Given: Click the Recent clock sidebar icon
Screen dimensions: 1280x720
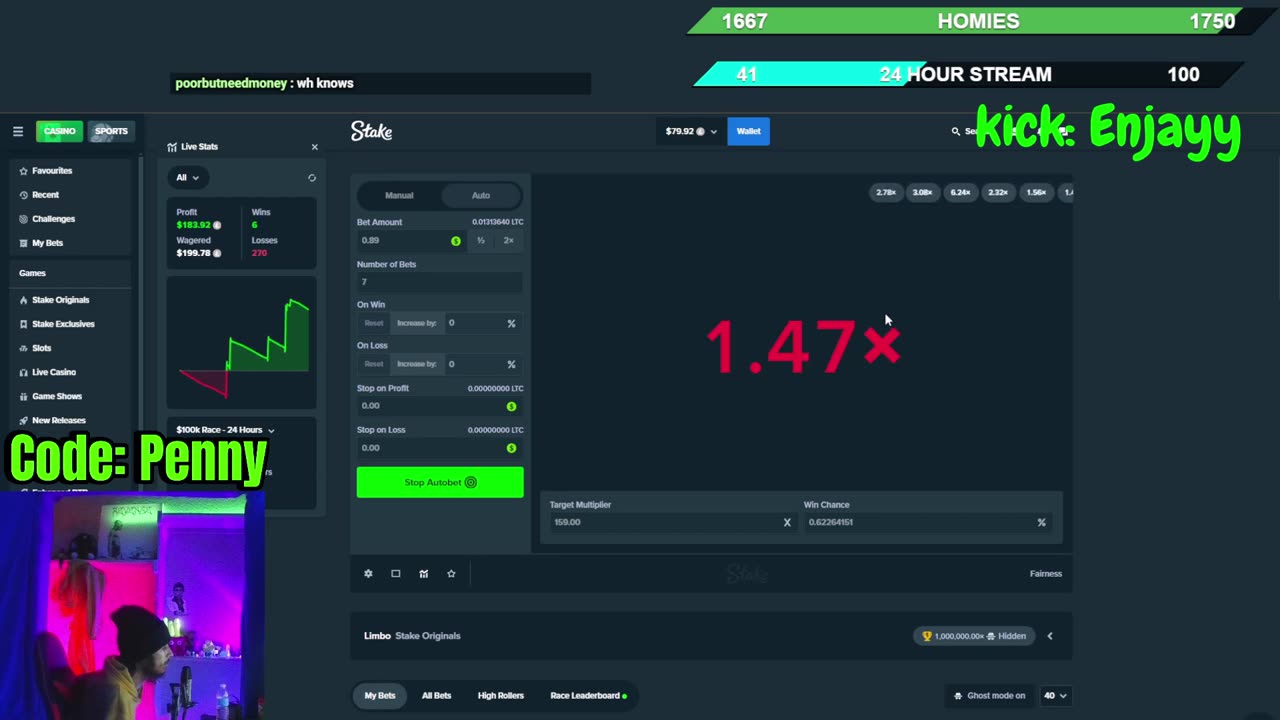Looking at the screenshot, I should point(24,195).
